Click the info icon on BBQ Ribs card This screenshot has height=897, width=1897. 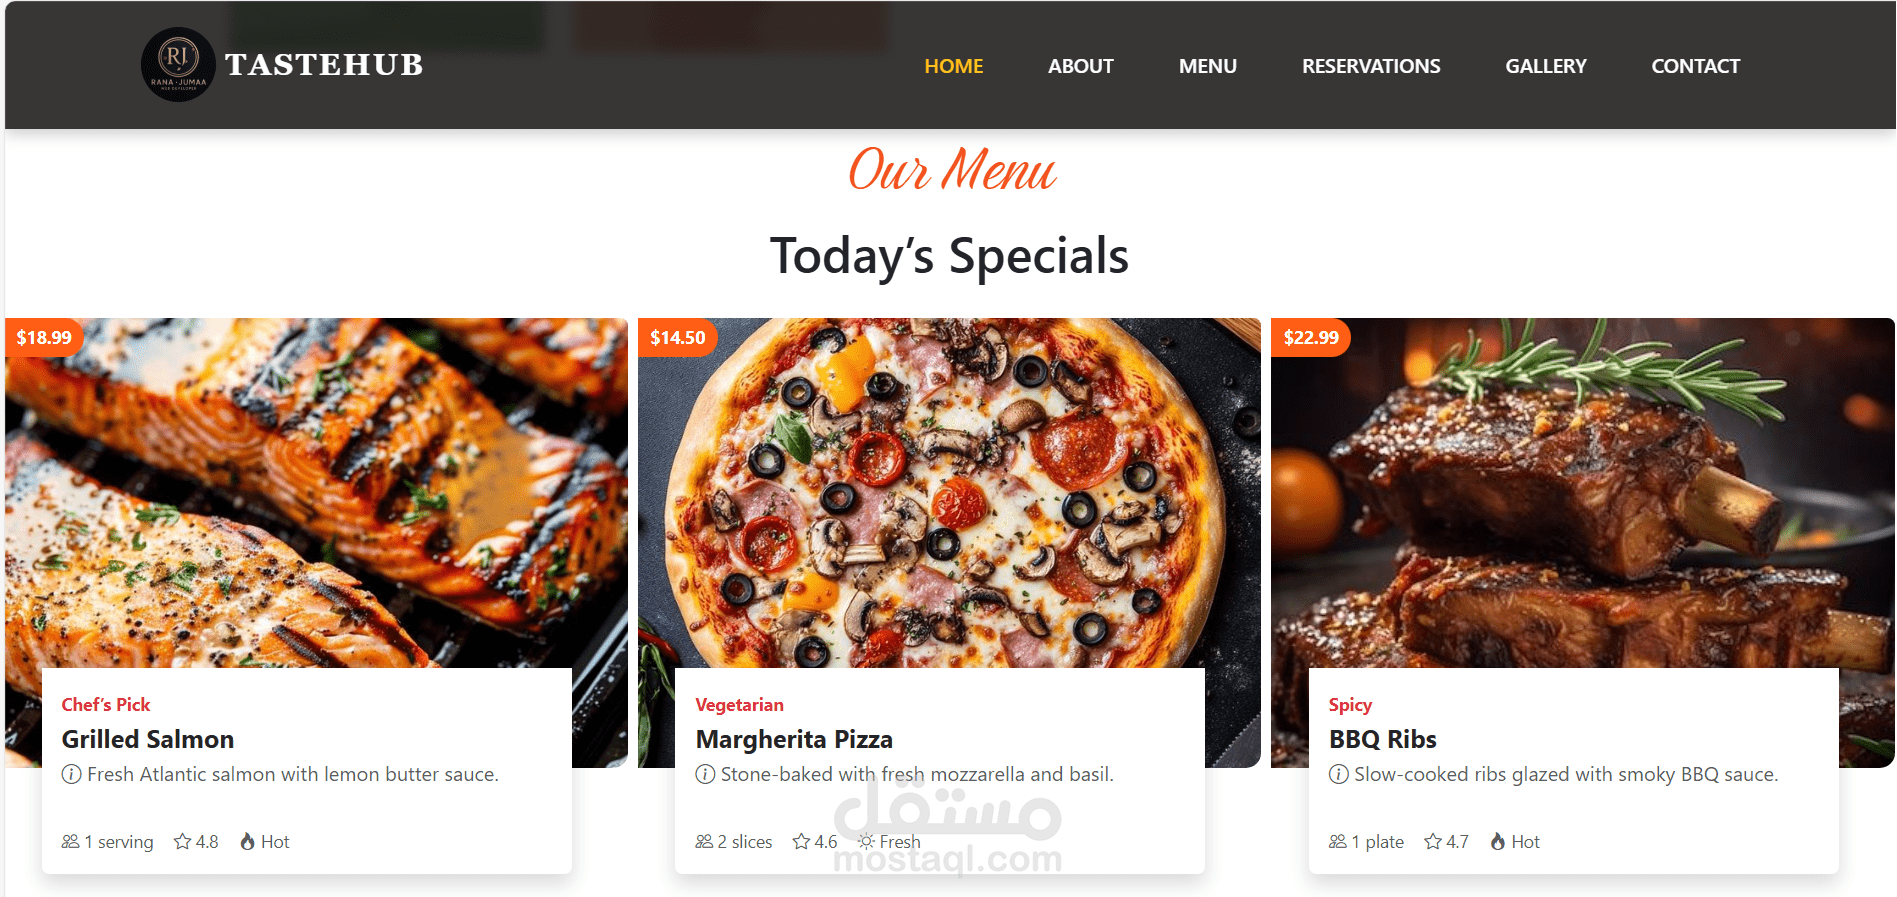(x=1339, y=774)
